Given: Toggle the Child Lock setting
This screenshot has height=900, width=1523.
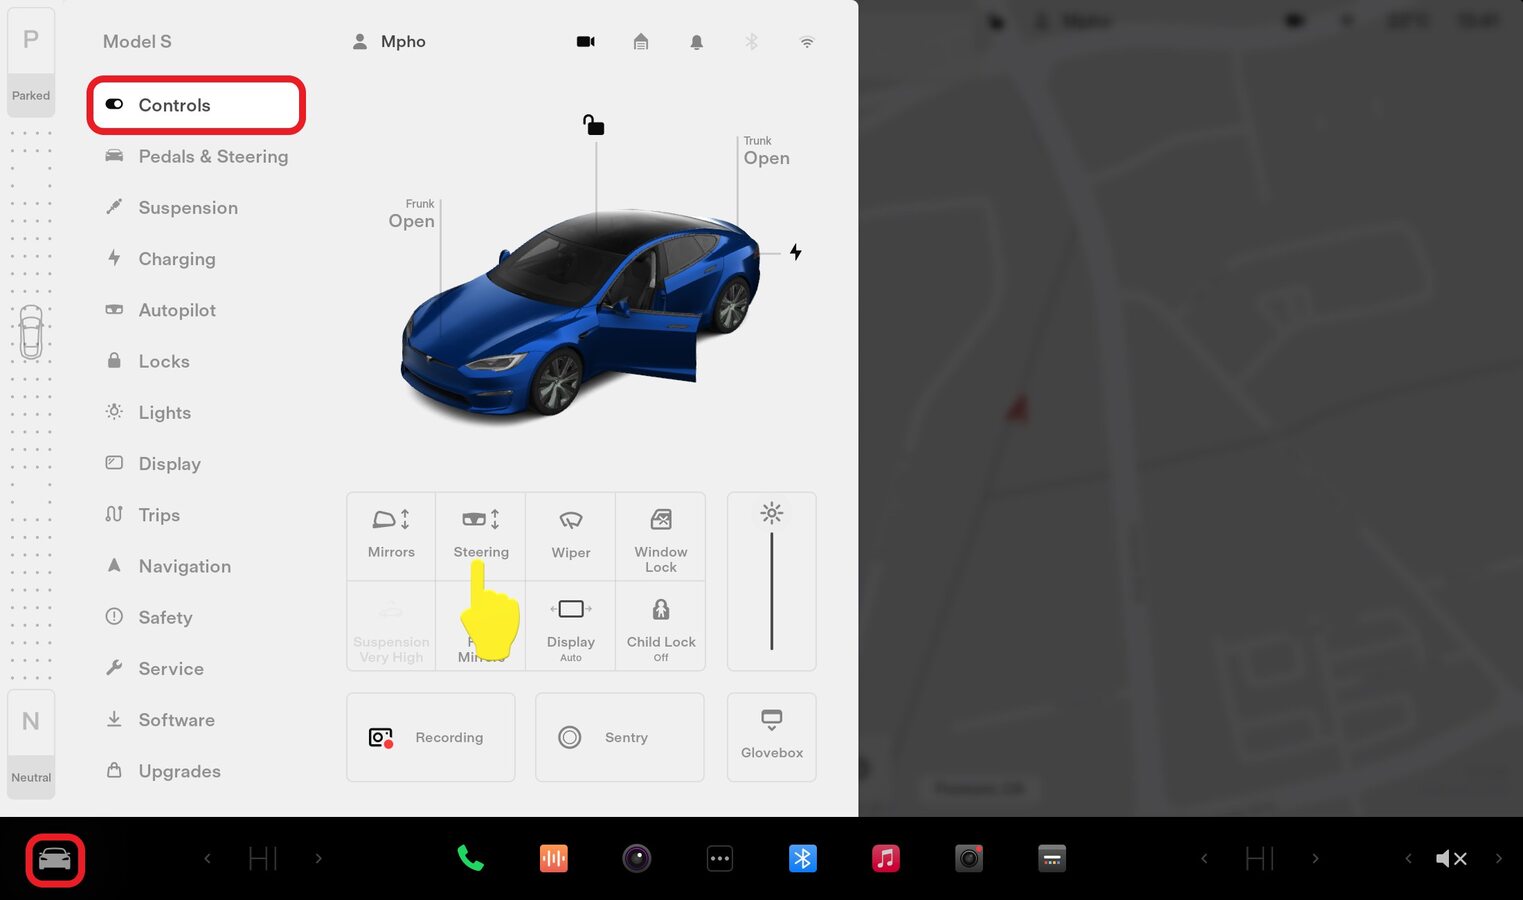Looking at the screenshot, I should [660, 625].
